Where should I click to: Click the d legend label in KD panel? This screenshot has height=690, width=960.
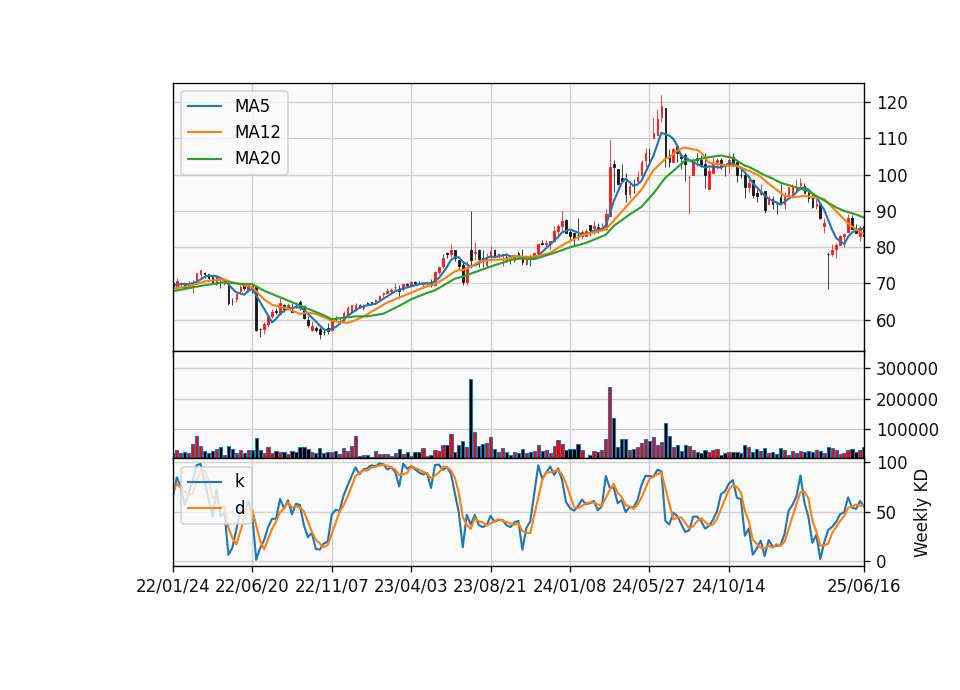[239, 508]
